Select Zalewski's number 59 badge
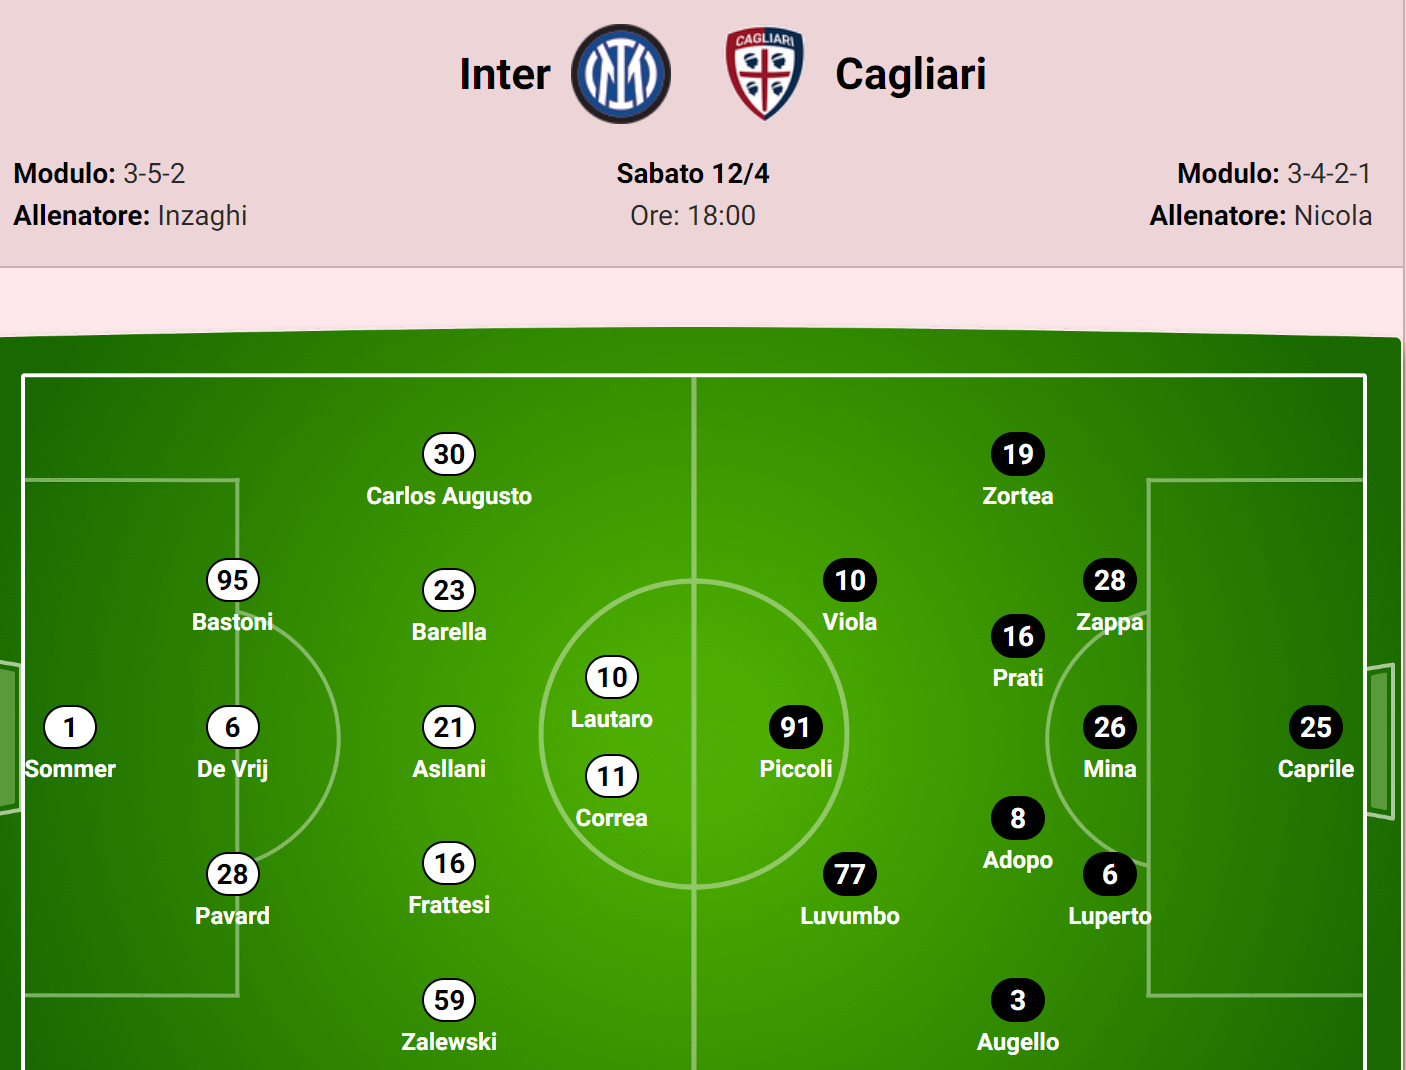The width and height of the screenshot is (1406, 1070). (x=449, y=1000)
